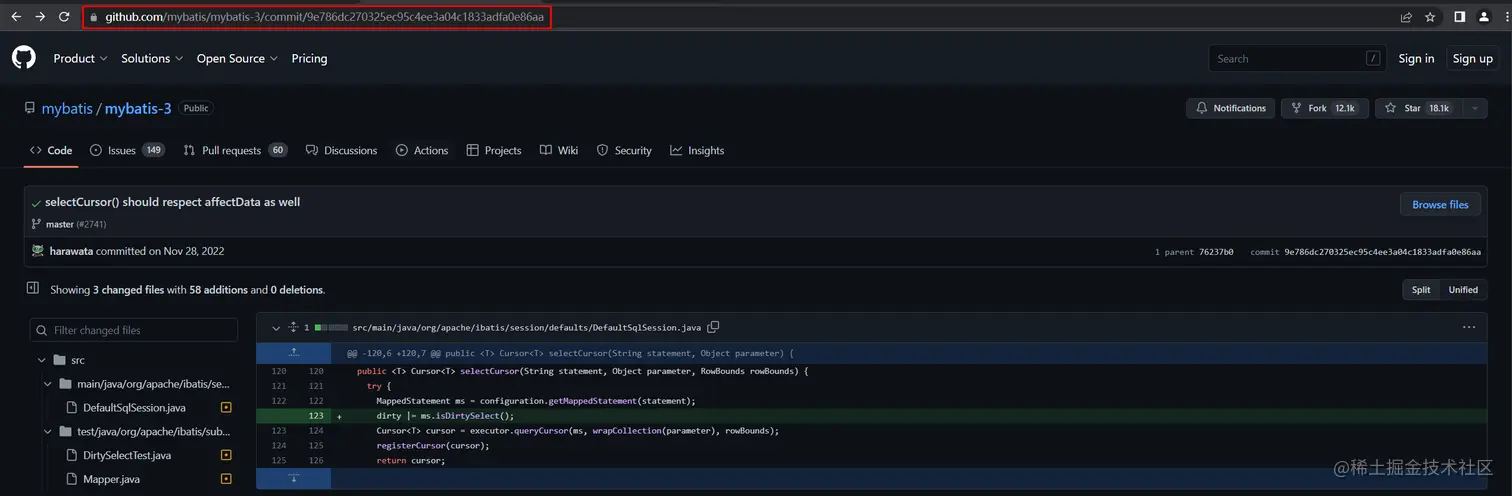The image size is (1512, 496).
Task: Click the Sign up button
Action: (x=1472, y=58)
